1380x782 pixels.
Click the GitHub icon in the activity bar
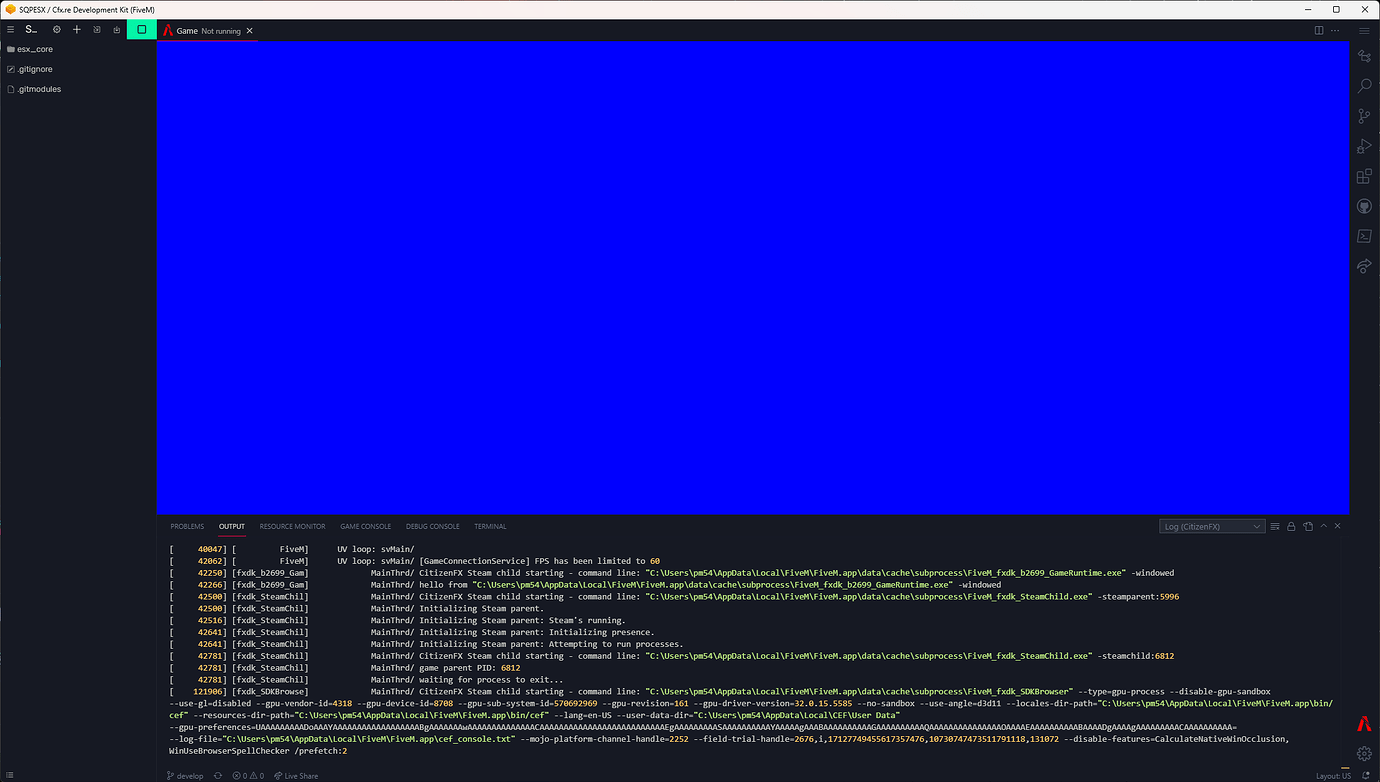(1364, 206)
